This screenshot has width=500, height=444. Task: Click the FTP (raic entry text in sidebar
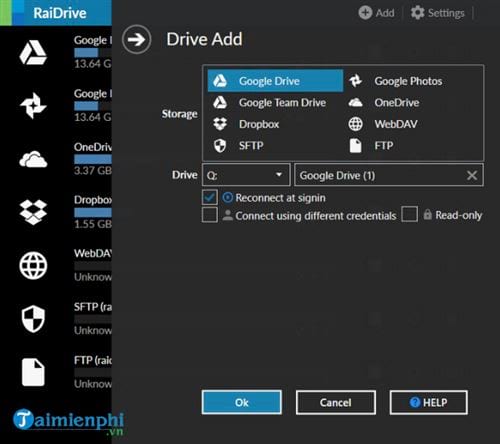tap(93, 360)
